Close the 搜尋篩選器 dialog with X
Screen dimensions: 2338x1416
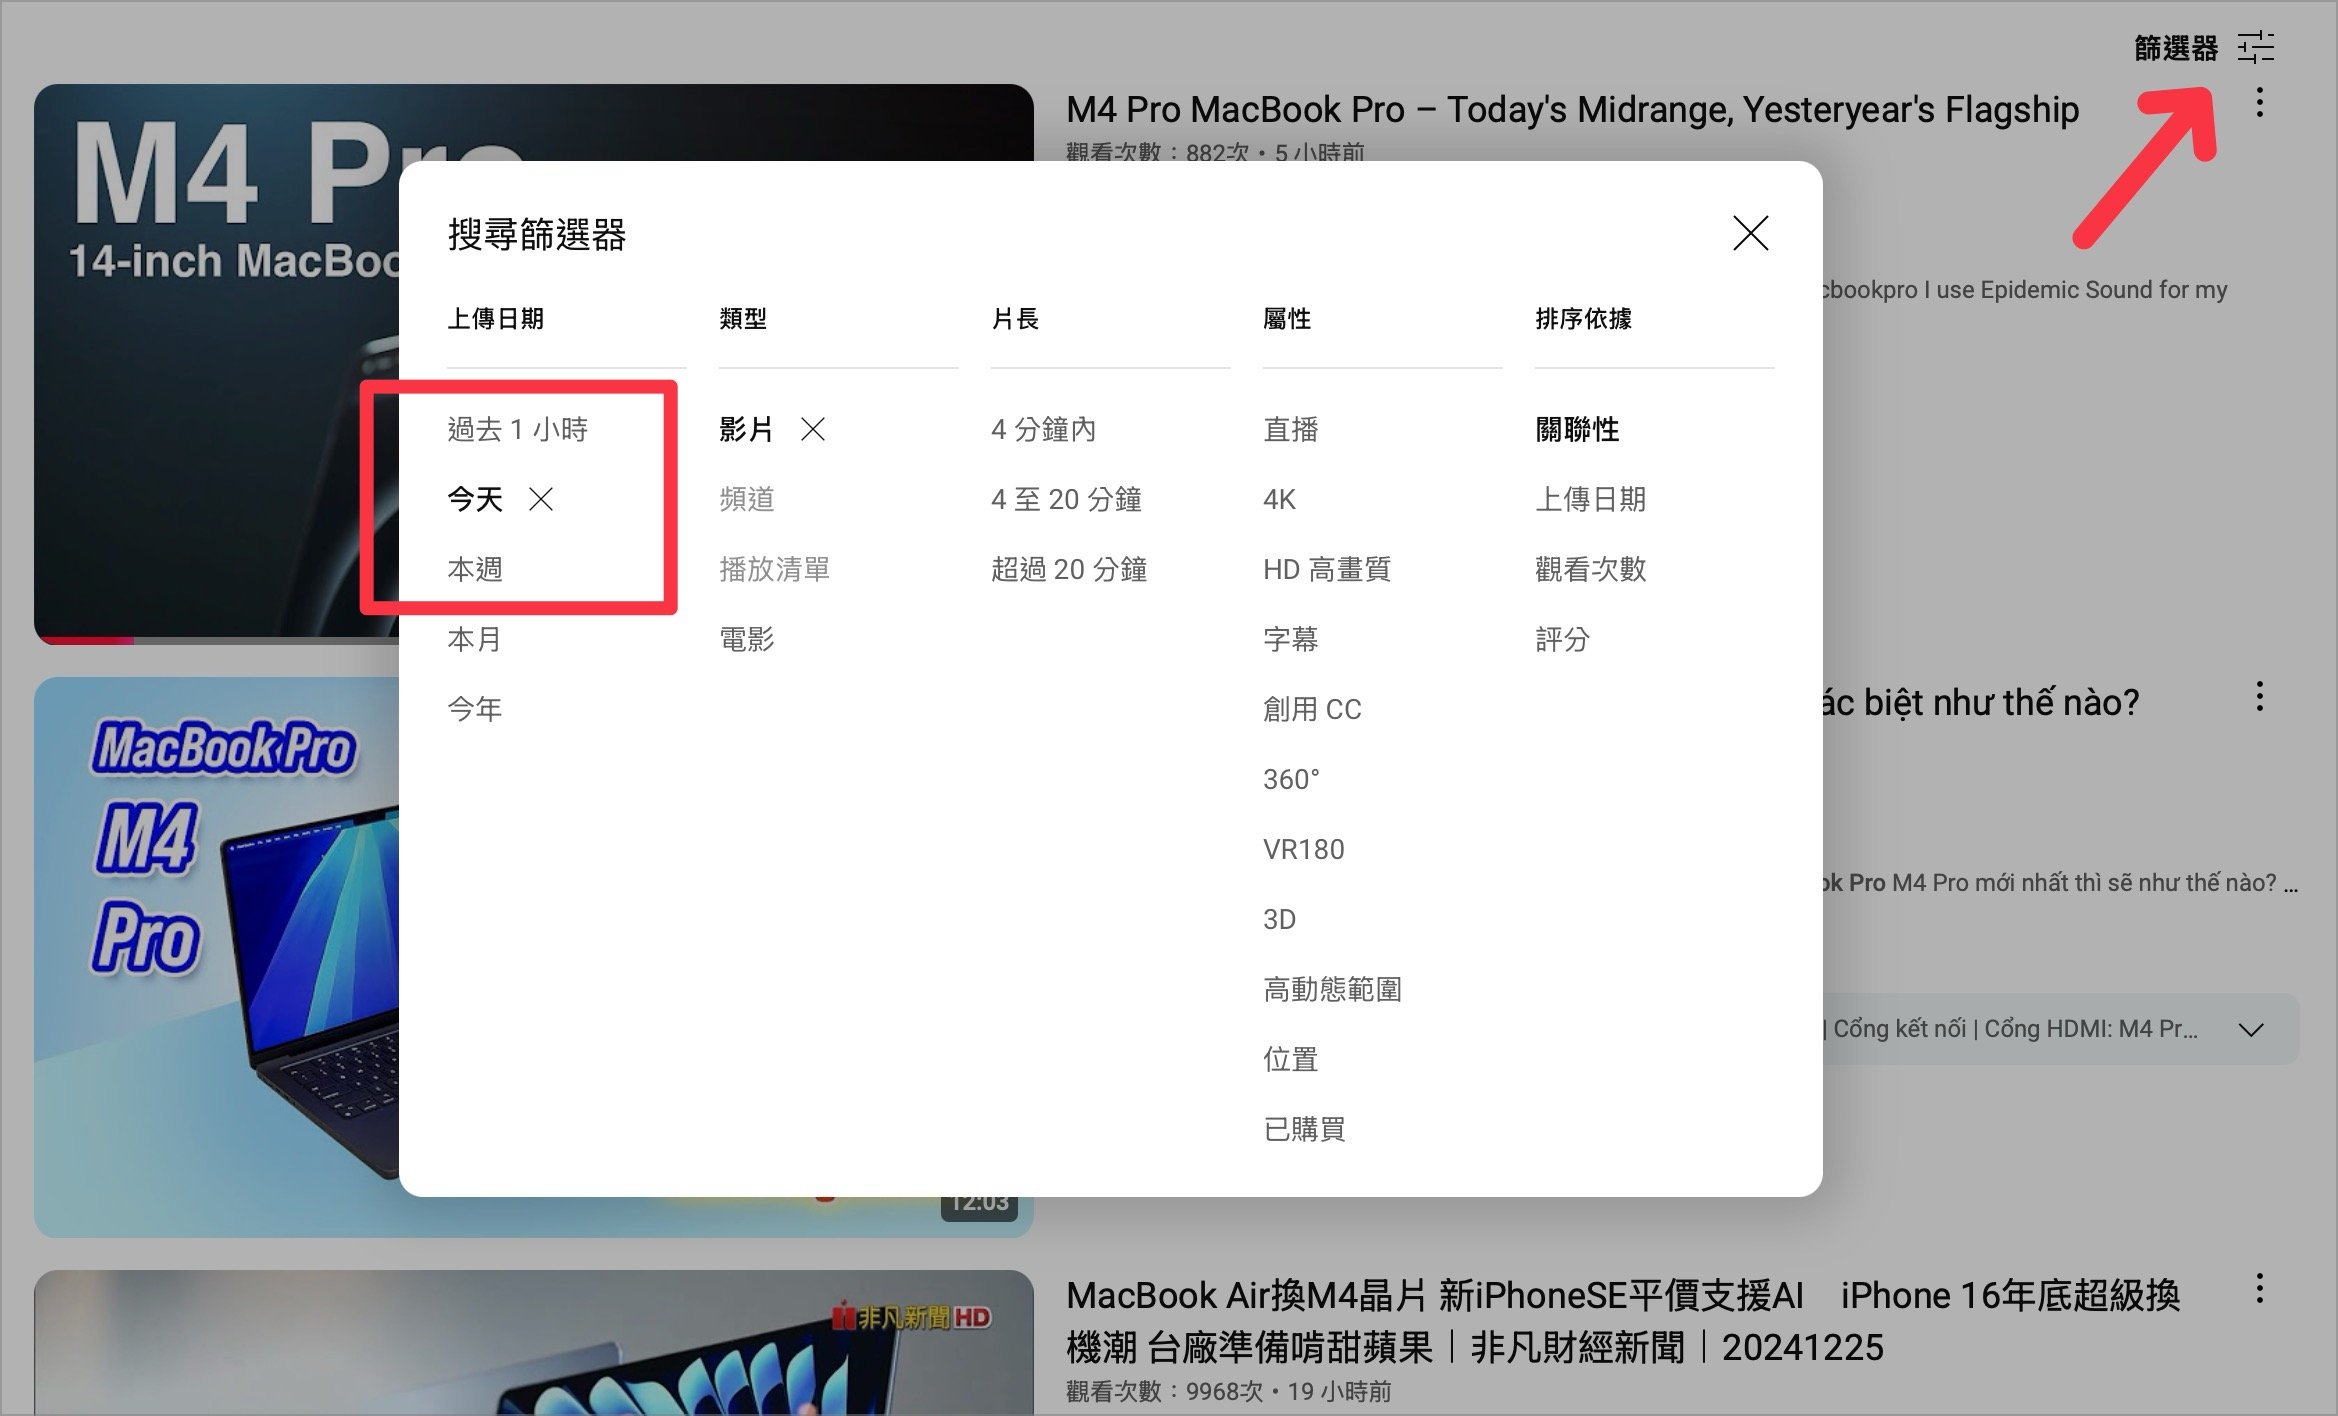click(x=1750, y=233)
